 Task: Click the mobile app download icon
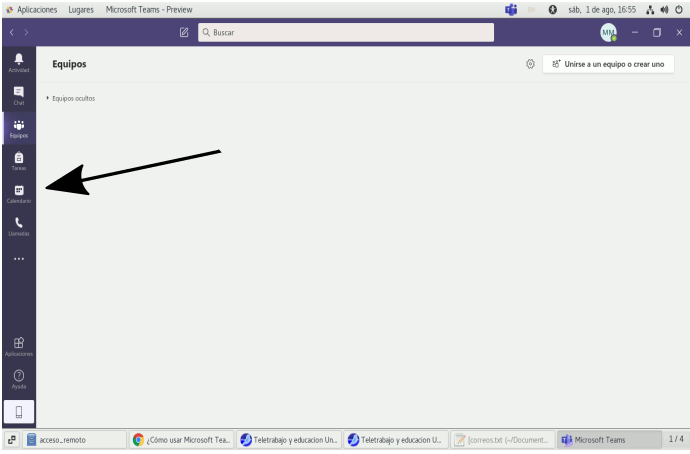click(19, 410)
